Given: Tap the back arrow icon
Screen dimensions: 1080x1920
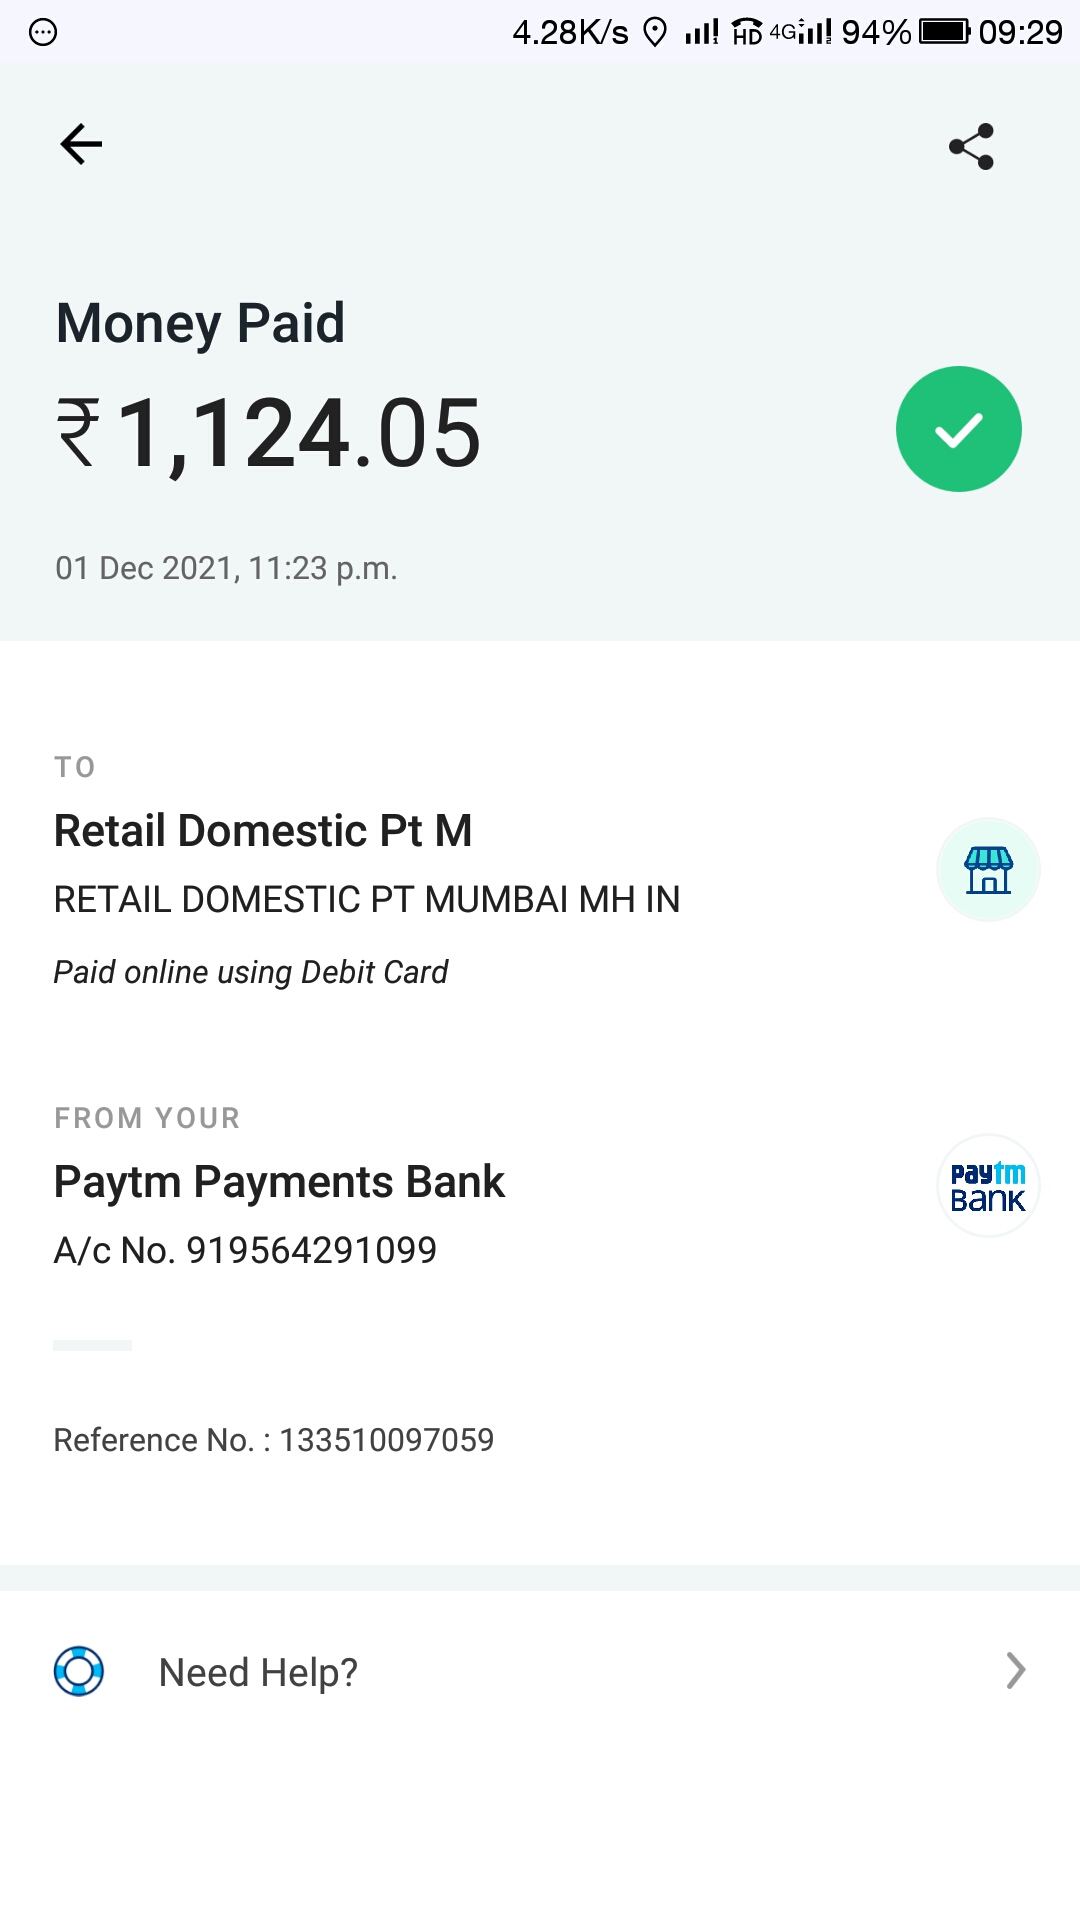Looking at the screenshot, I should [81, 145].
